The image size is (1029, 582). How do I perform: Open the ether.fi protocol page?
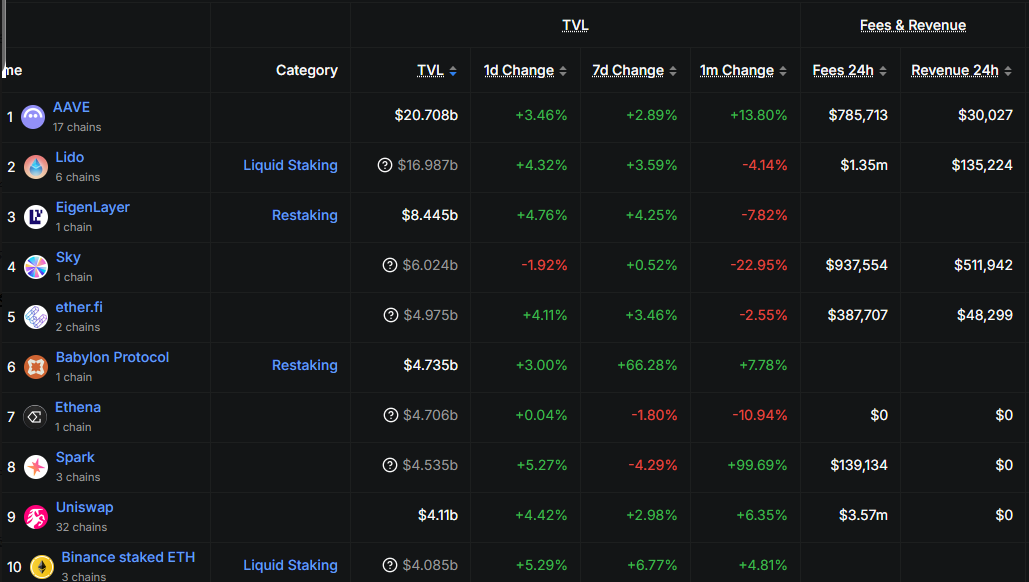click(79, 307)
